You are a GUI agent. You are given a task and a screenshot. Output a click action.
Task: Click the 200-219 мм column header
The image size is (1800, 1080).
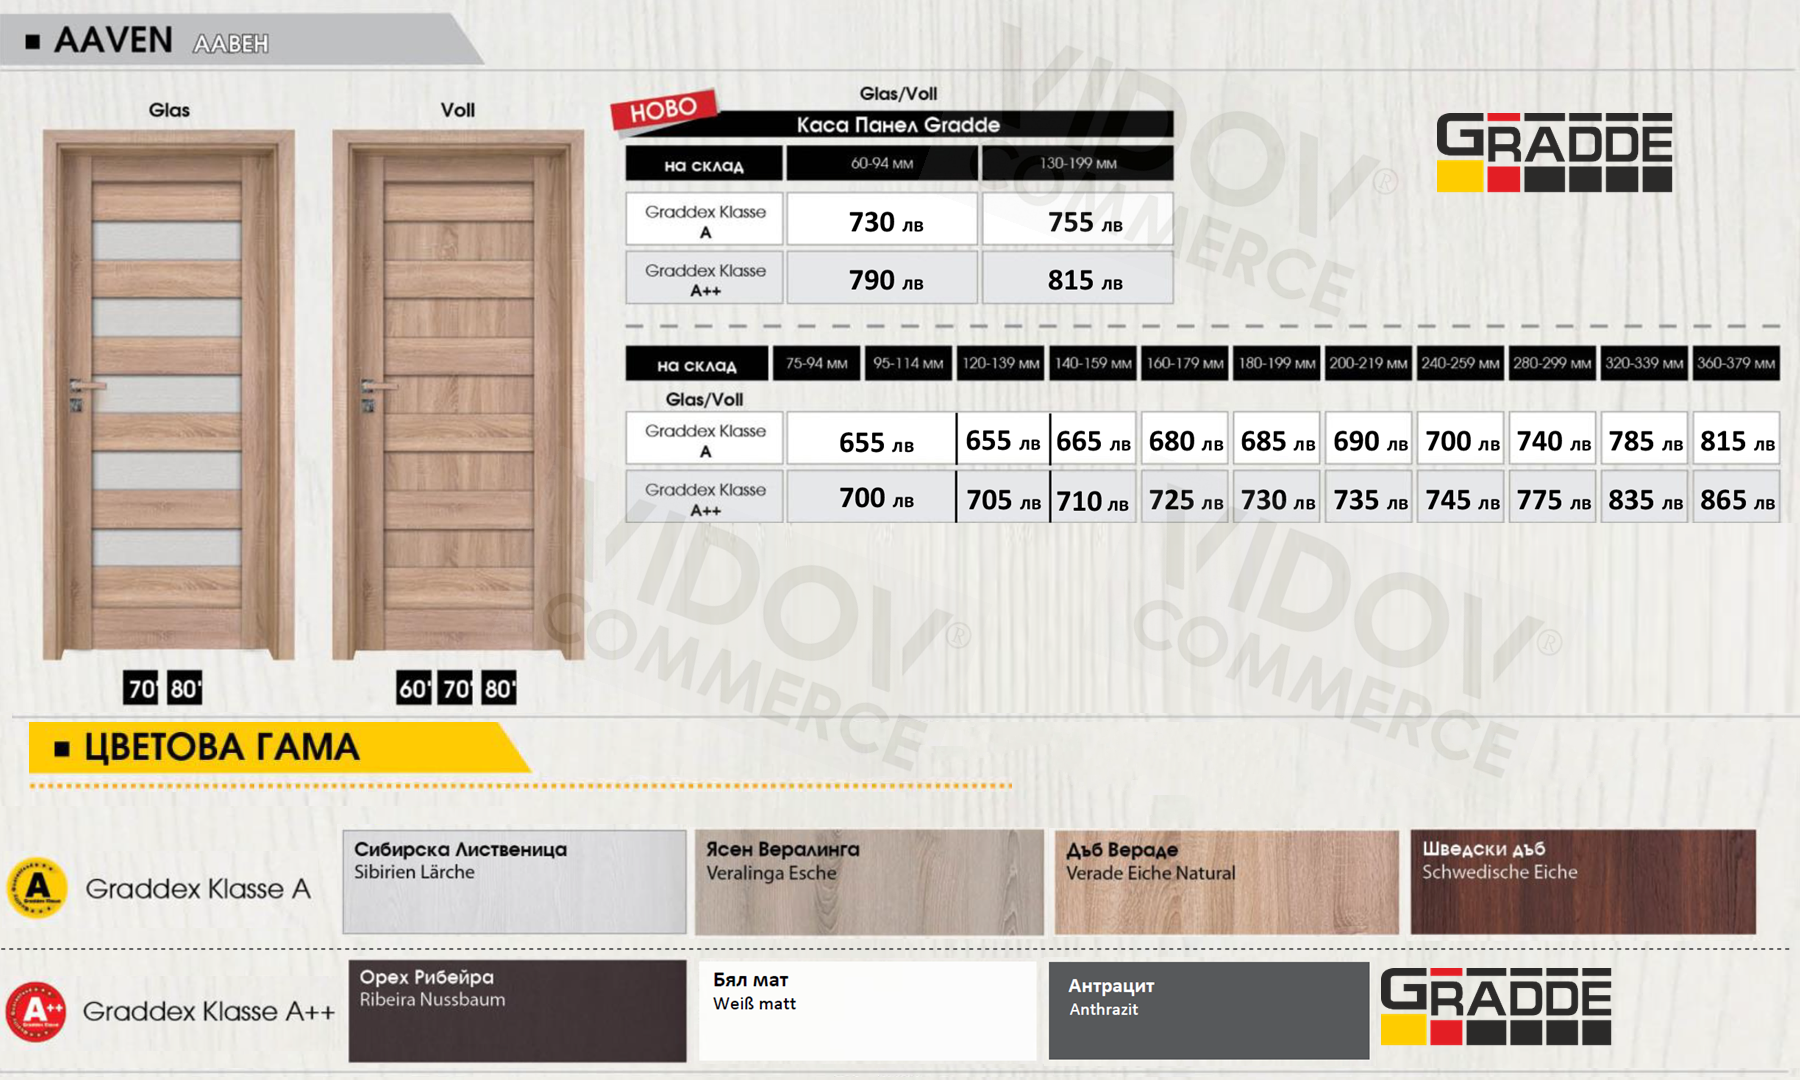(1368, 363)
